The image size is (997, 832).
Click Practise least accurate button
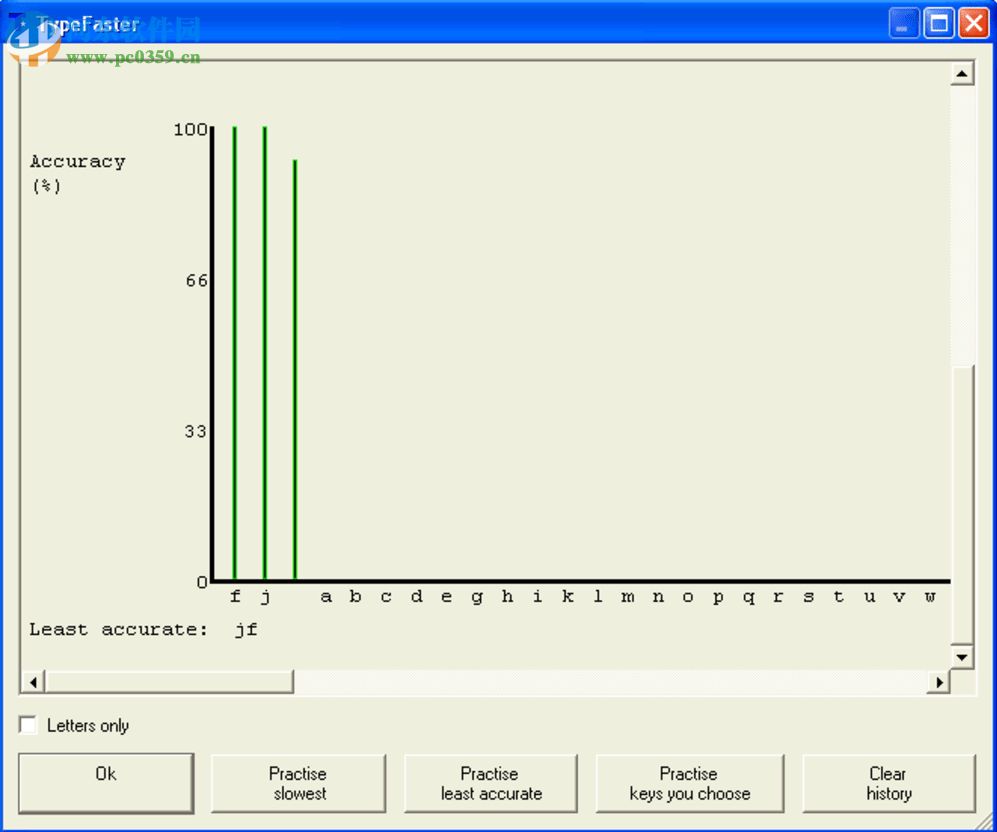[x=491, y=783]
